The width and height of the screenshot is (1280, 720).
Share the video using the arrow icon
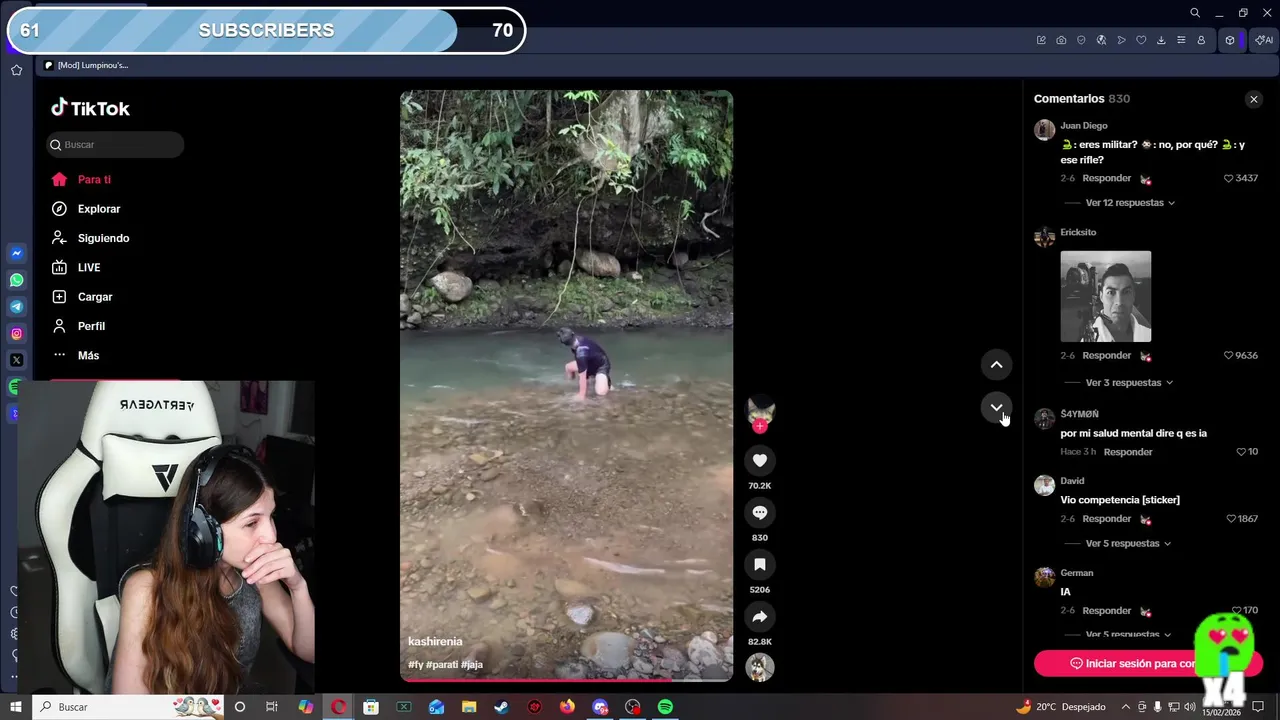click(x=760, y=616)
